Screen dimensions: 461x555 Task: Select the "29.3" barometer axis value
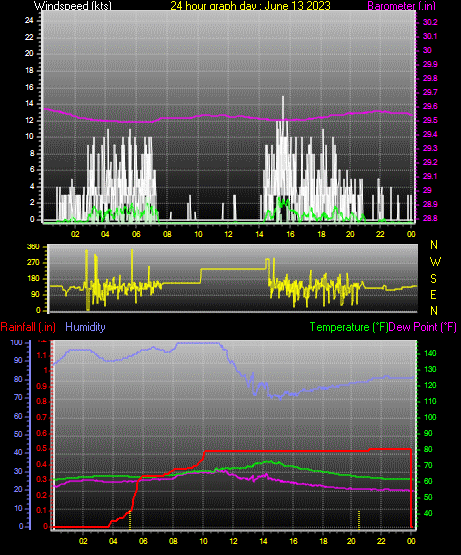pos(430,148)
